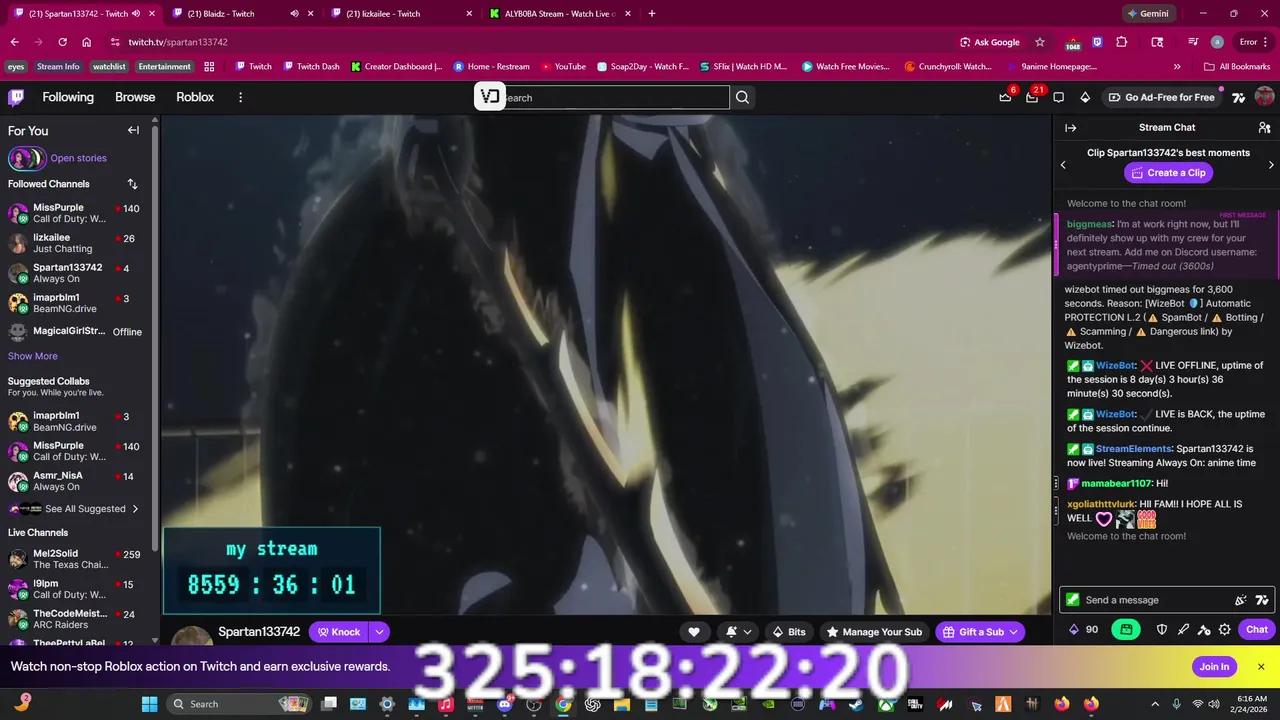
Task: Show previous clip carousel item
Action: 1063,165
